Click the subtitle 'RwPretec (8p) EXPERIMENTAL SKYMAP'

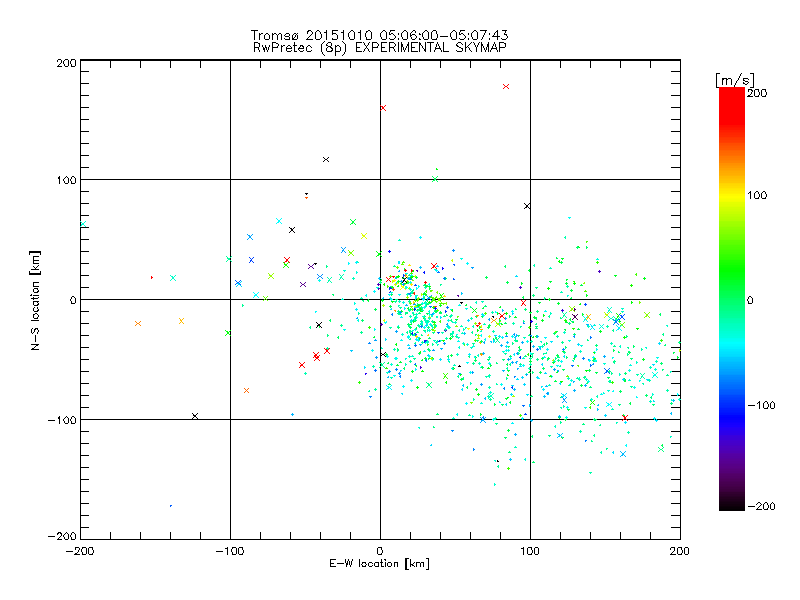(x=380, y=47)
